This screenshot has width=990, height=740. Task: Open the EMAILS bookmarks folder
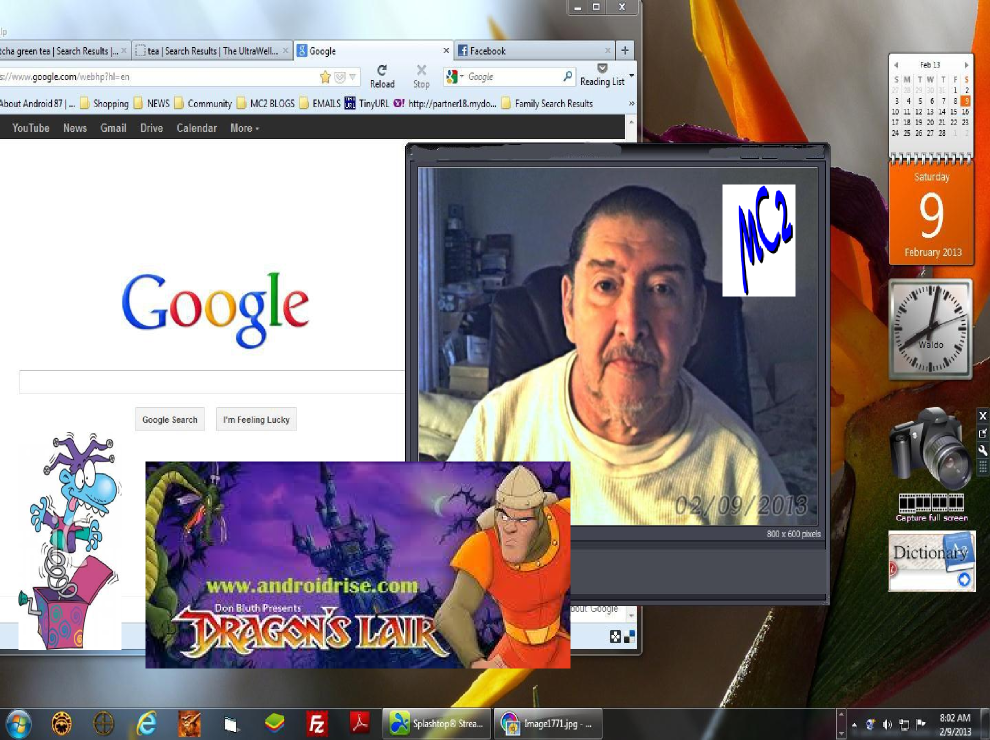(x=319, y=104)
